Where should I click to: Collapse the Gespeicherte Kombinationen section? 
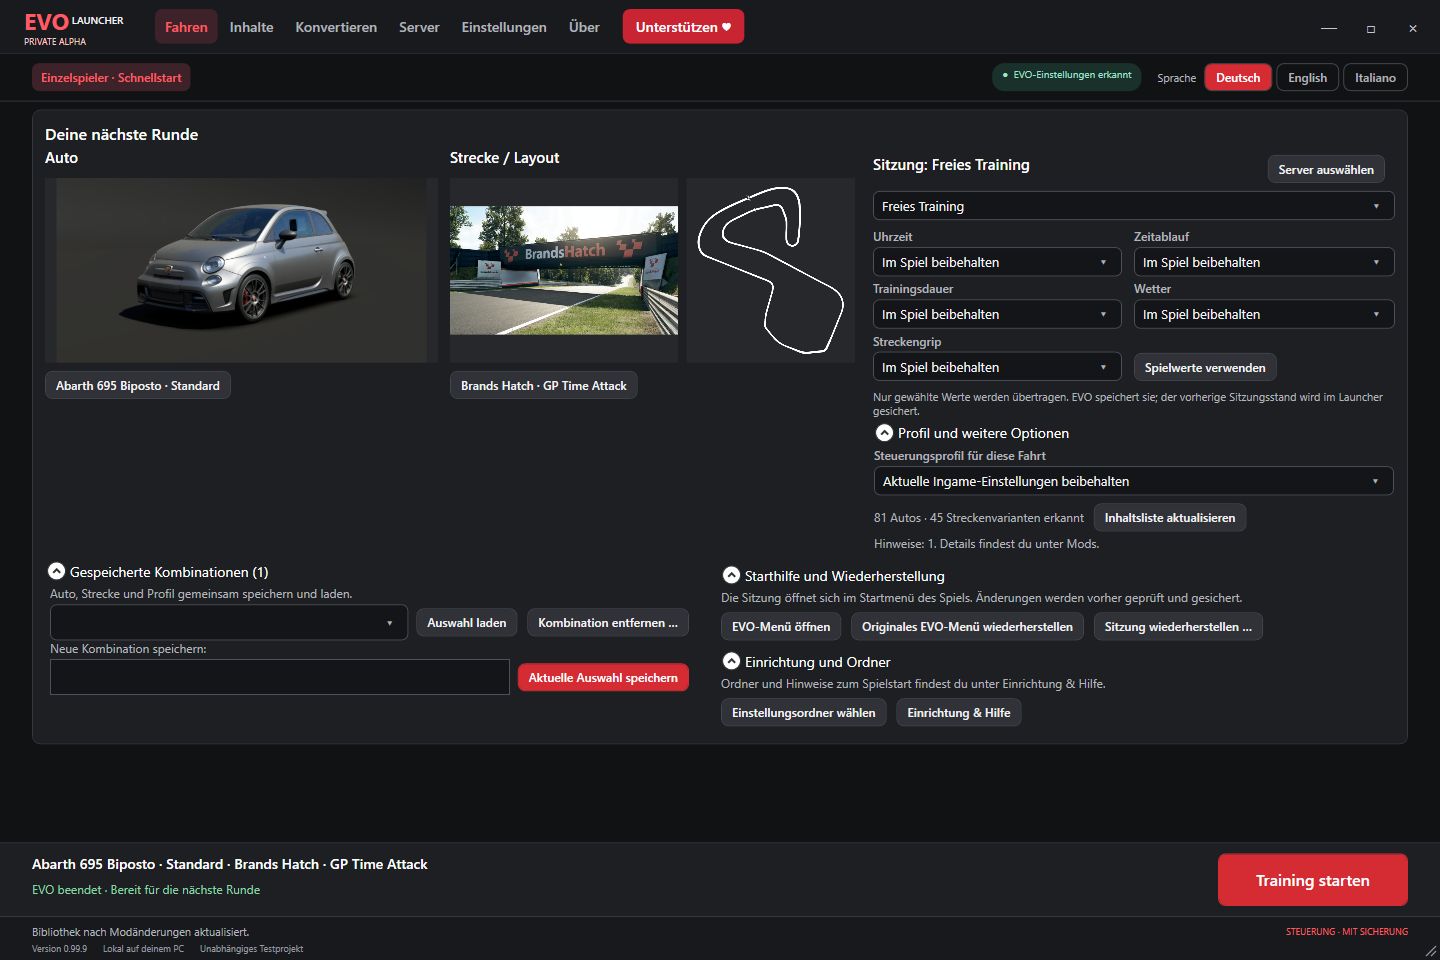(x=57, y=572)
